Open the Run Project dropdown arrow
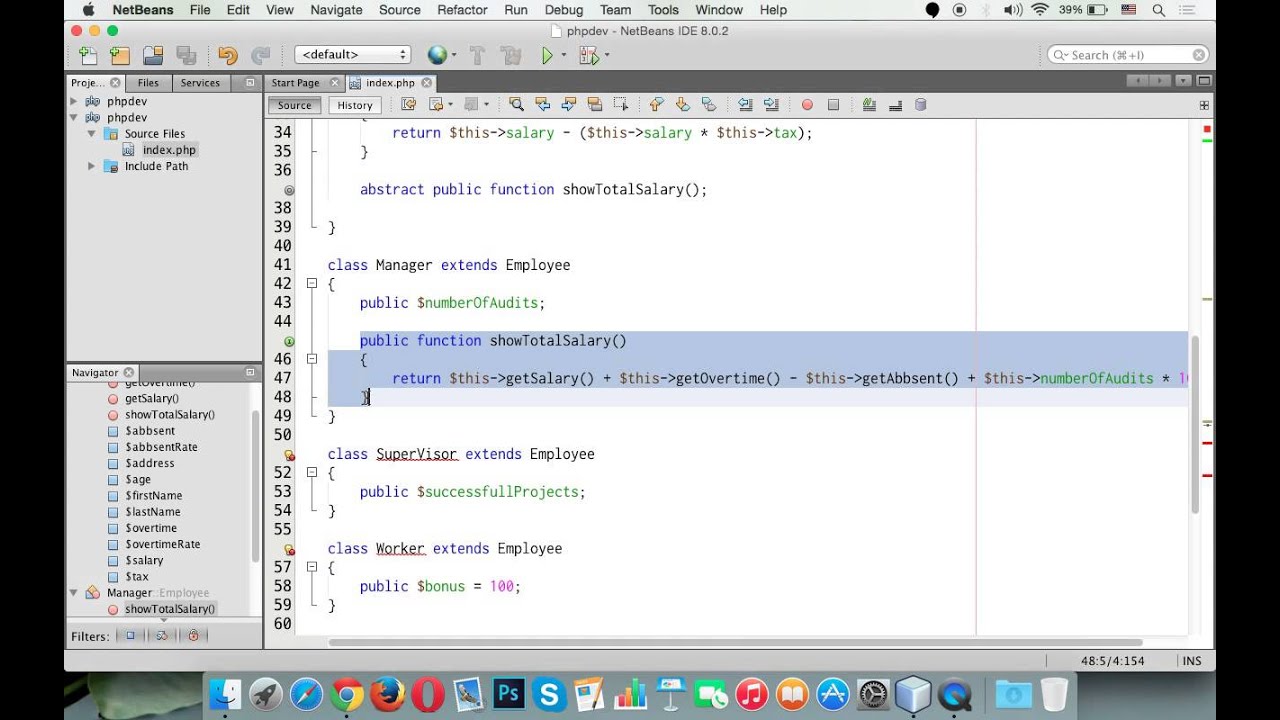 [x=563, y=56]
